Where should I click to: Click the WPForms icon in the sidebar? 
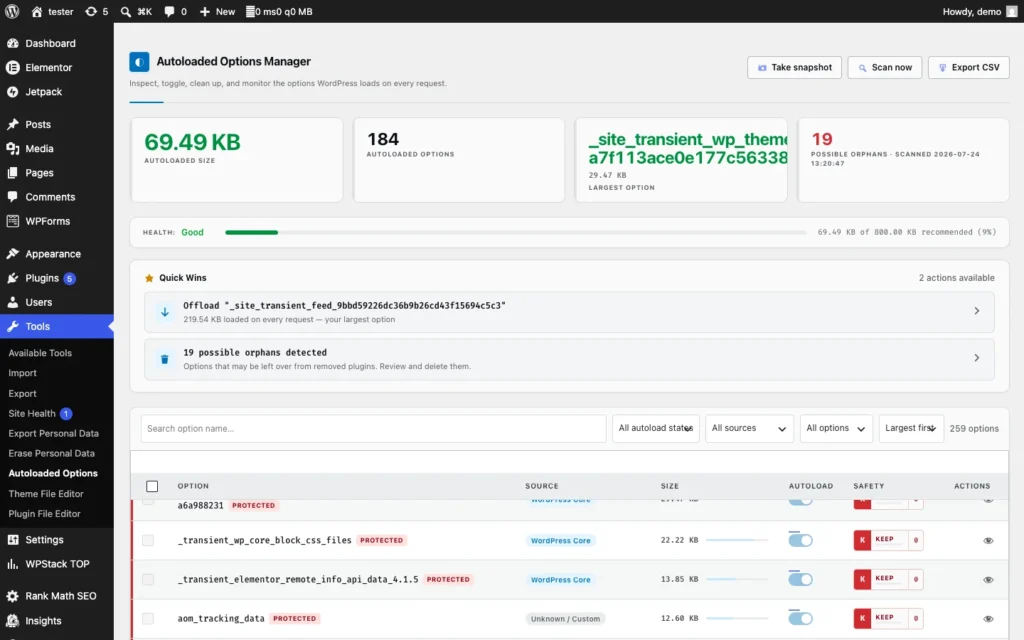coord(12,221)
